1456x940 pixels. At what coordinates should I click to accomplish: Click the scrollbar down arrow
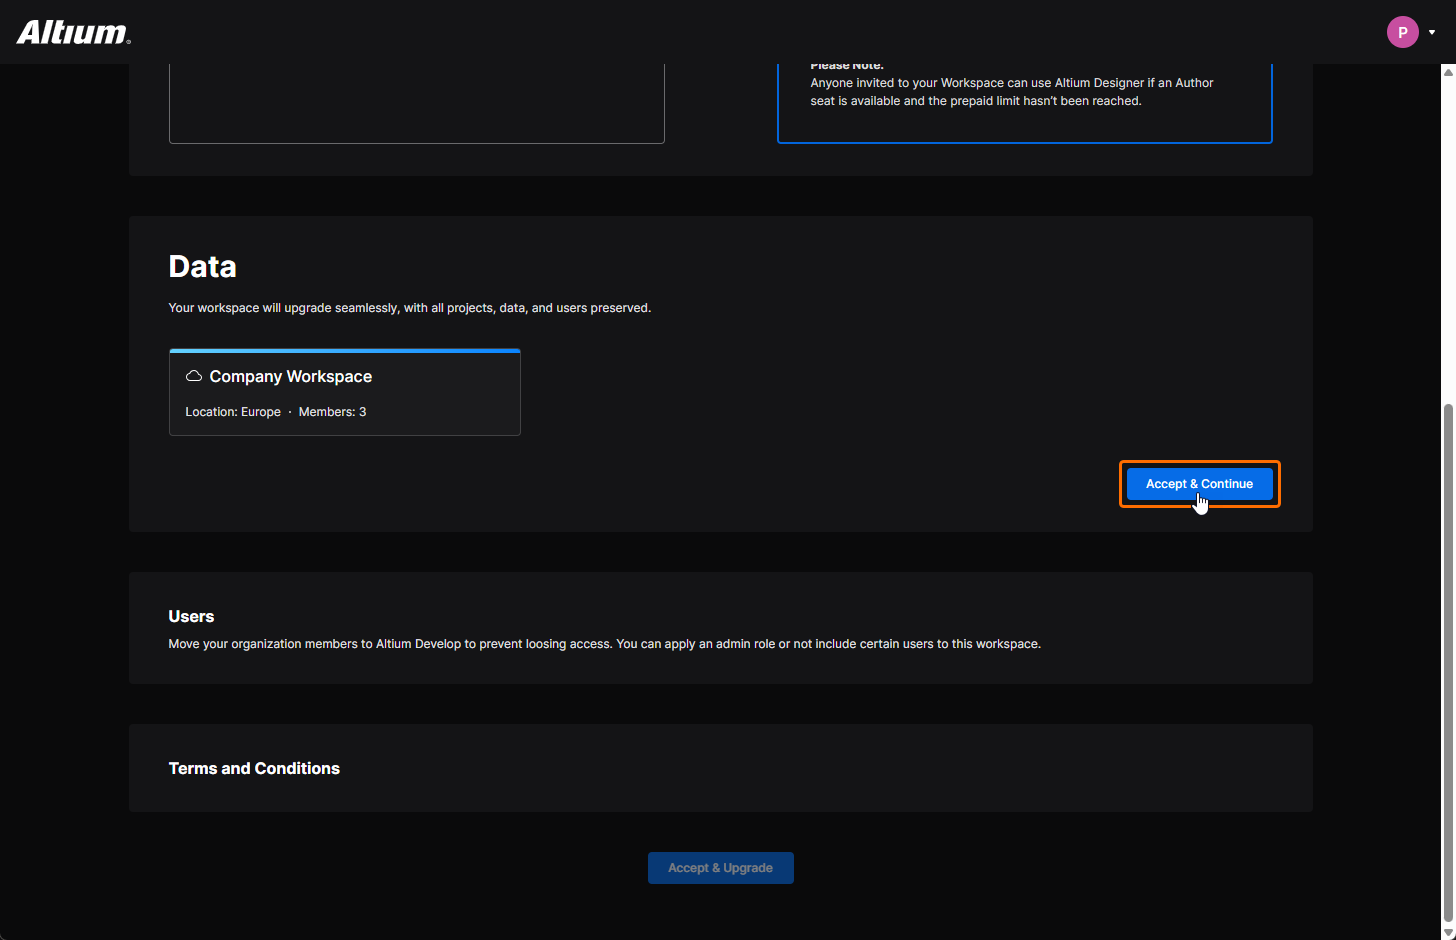pos(1448,932)
